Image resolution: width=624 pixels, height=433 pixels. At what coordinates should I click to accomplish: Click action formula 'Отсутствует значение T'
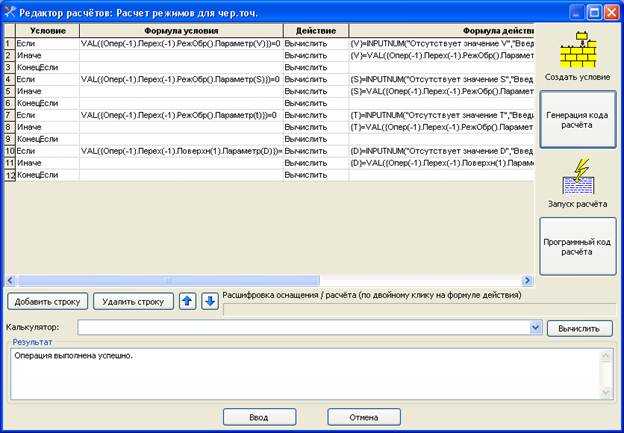(x=441, y=115)
